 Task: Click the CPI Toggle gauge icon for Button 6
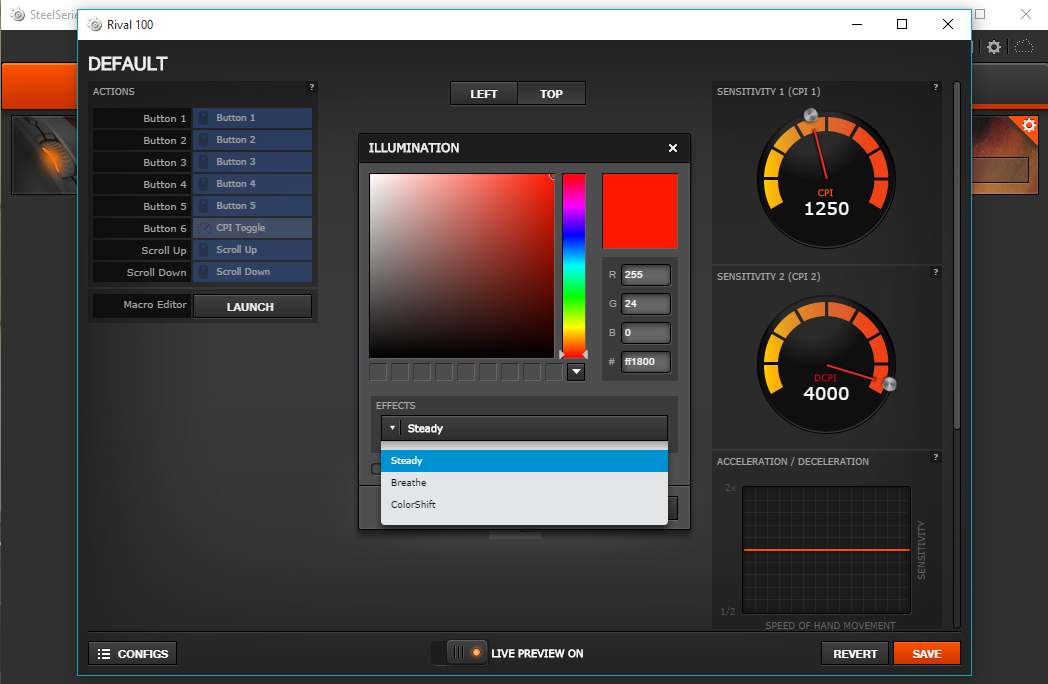click(x=203, y=228)
